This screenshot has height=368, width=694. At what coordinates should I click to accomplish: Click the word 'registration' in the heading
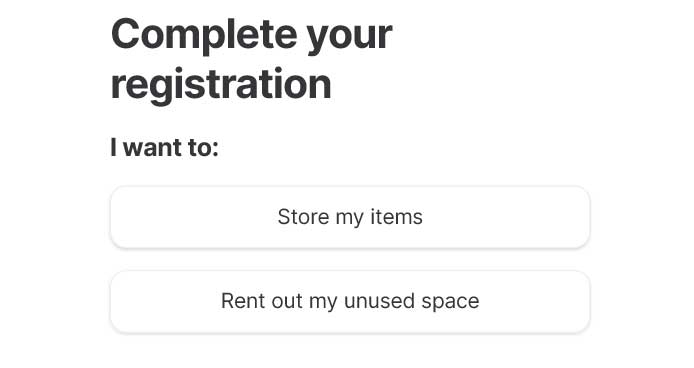pos(221,85)
